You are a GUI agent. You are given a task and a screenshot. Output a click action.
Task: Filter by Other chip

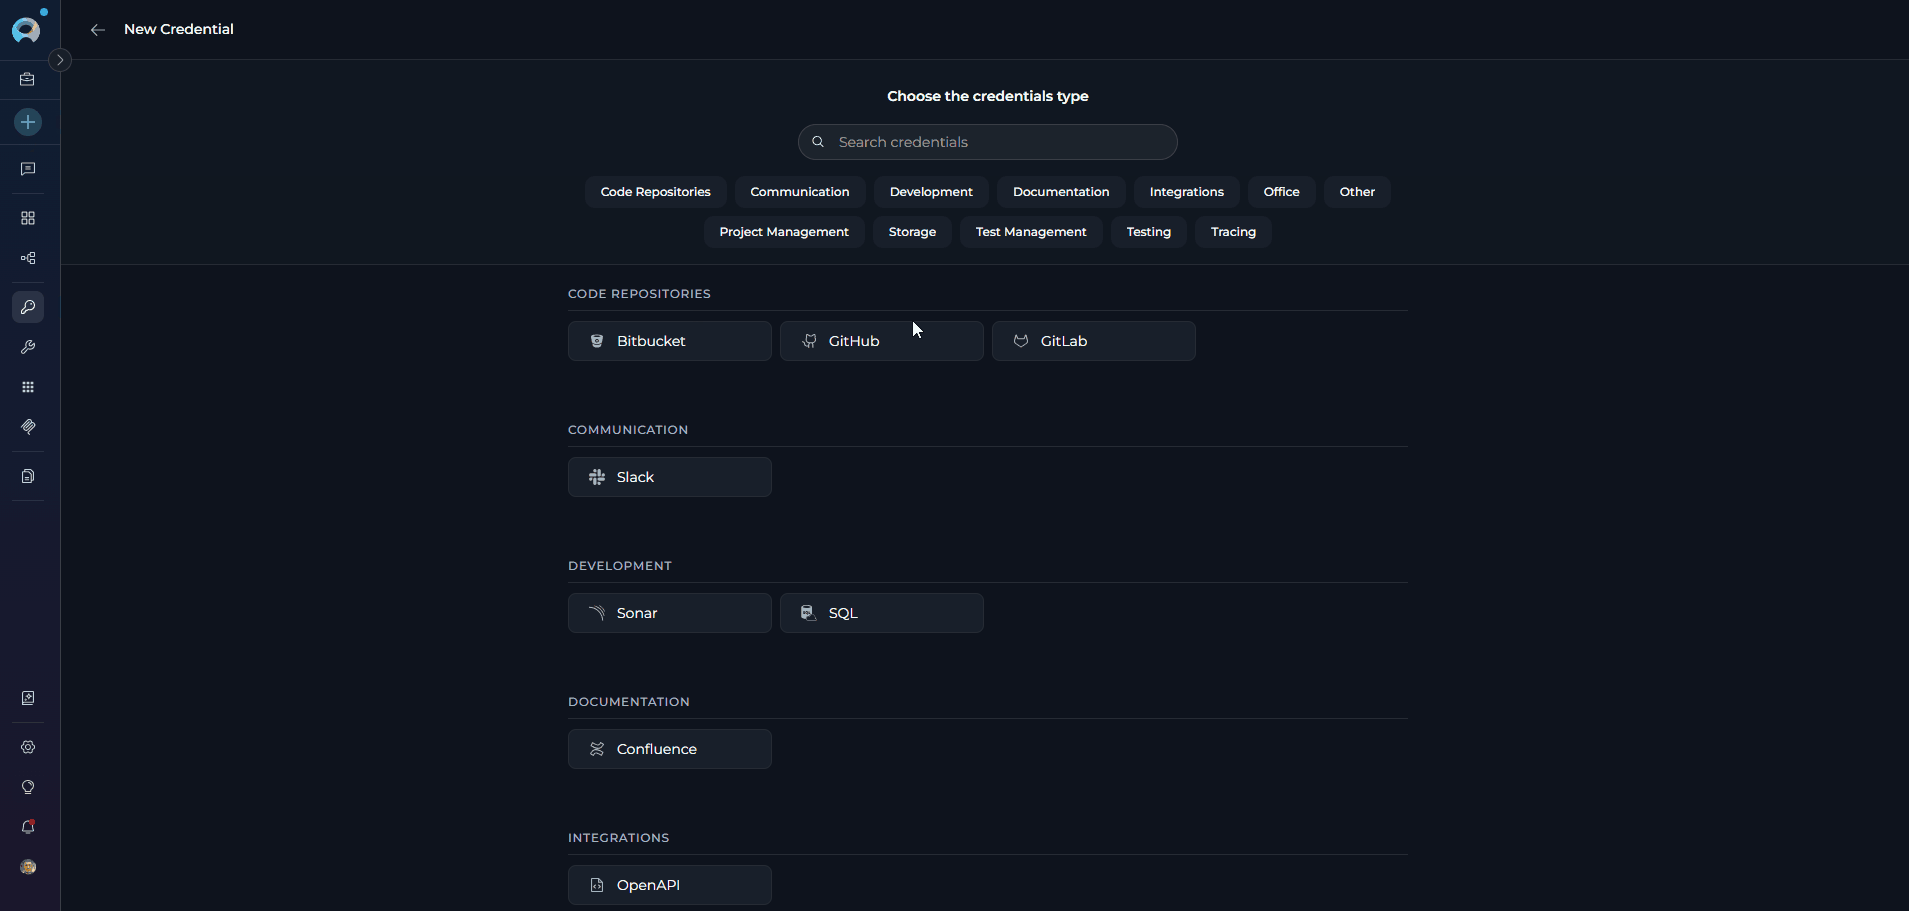click(x=1357, y=192)
